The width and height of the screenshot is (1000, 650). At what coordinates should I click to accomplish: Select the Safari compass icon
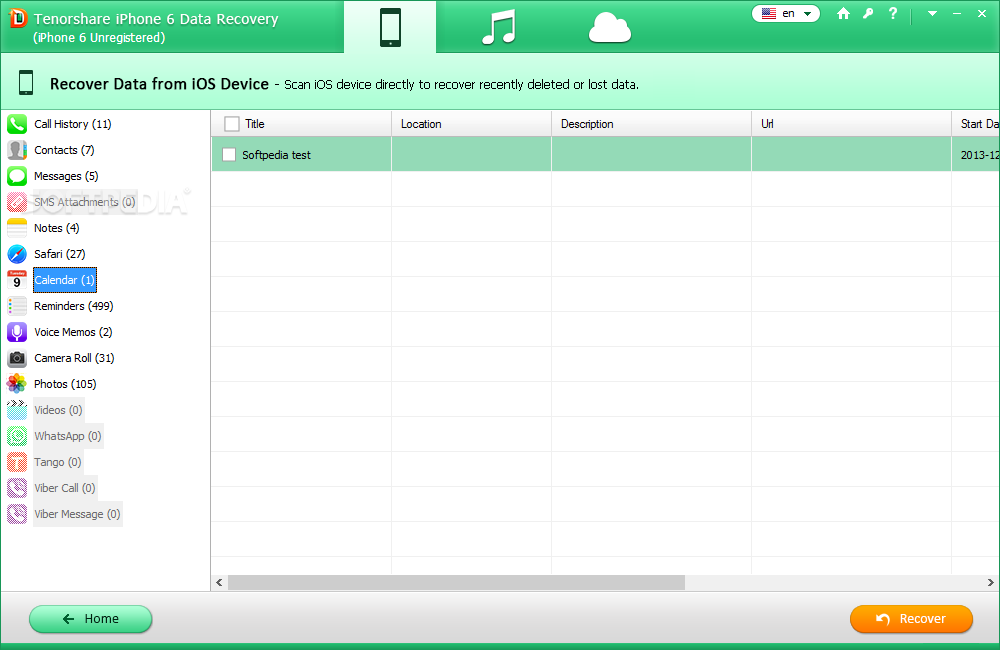tap(17, 254)
